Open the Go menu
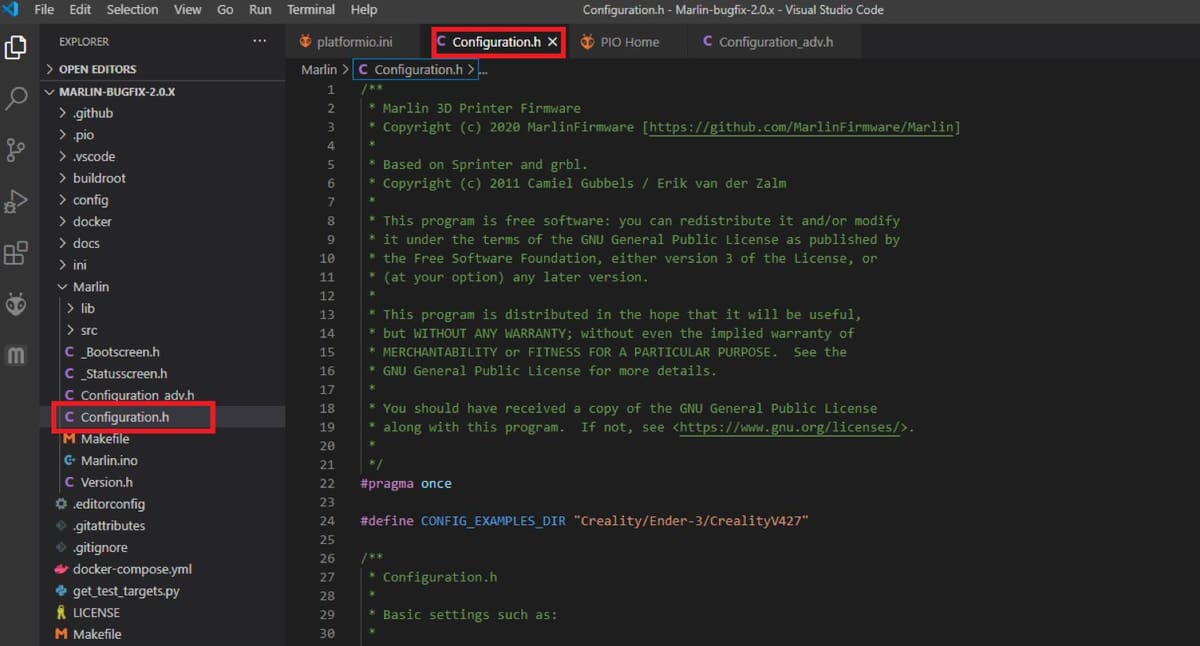Screen dimensions: 1200x646 click(225, 10)
